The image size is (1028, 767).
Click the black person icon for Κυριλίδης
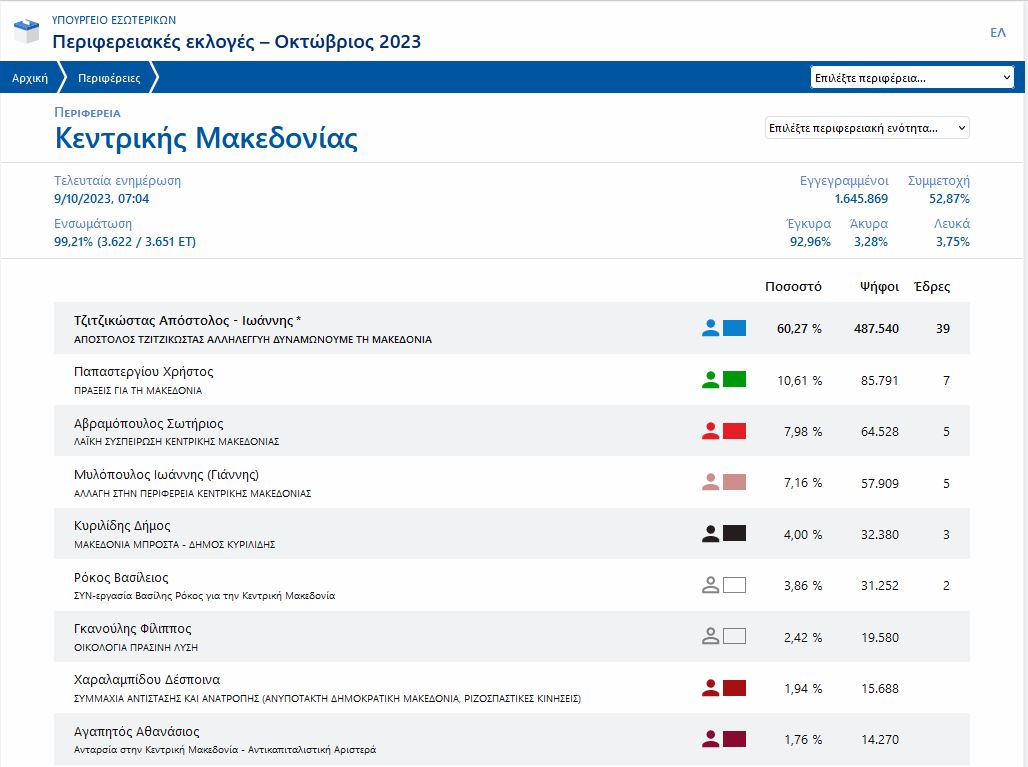pyautogui.click(x=710, y=534)
